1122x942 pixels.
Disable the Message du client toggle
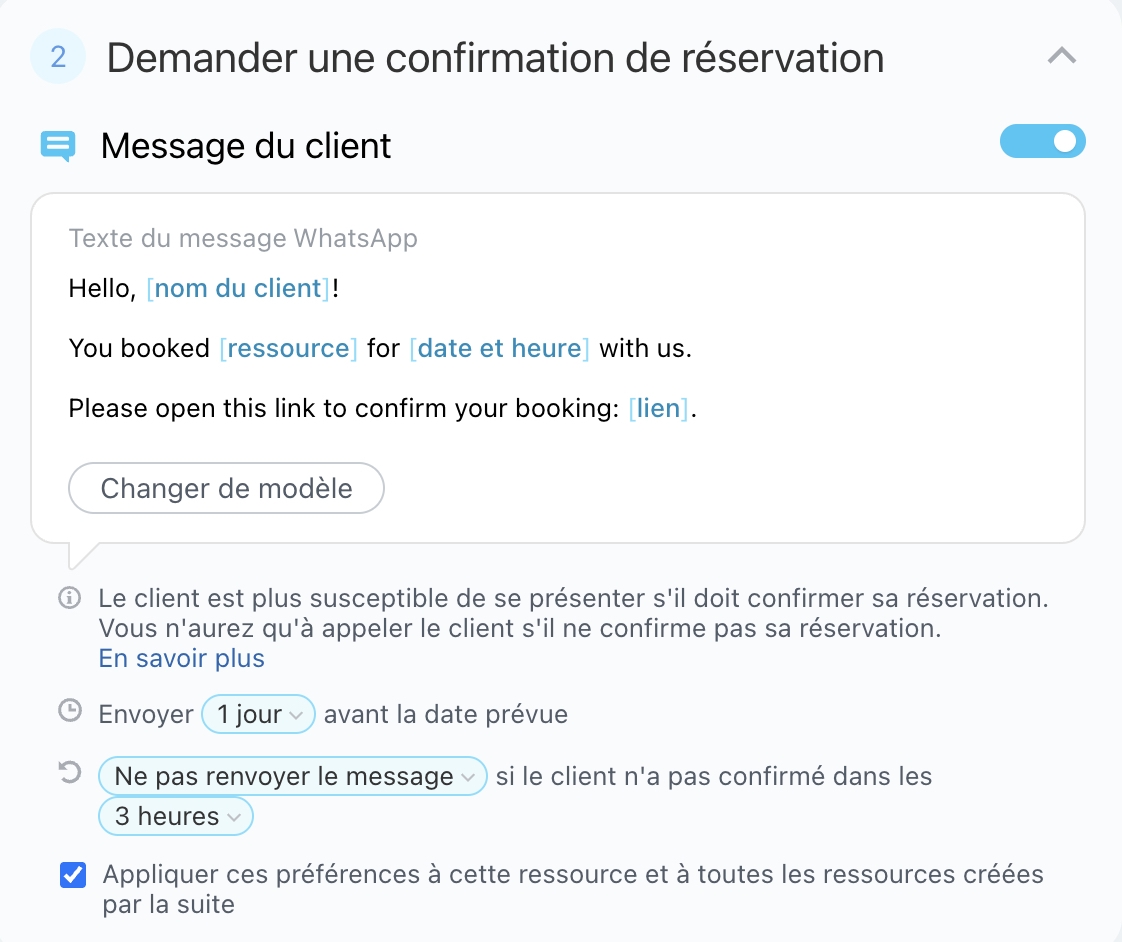[x=1042, y=142]
